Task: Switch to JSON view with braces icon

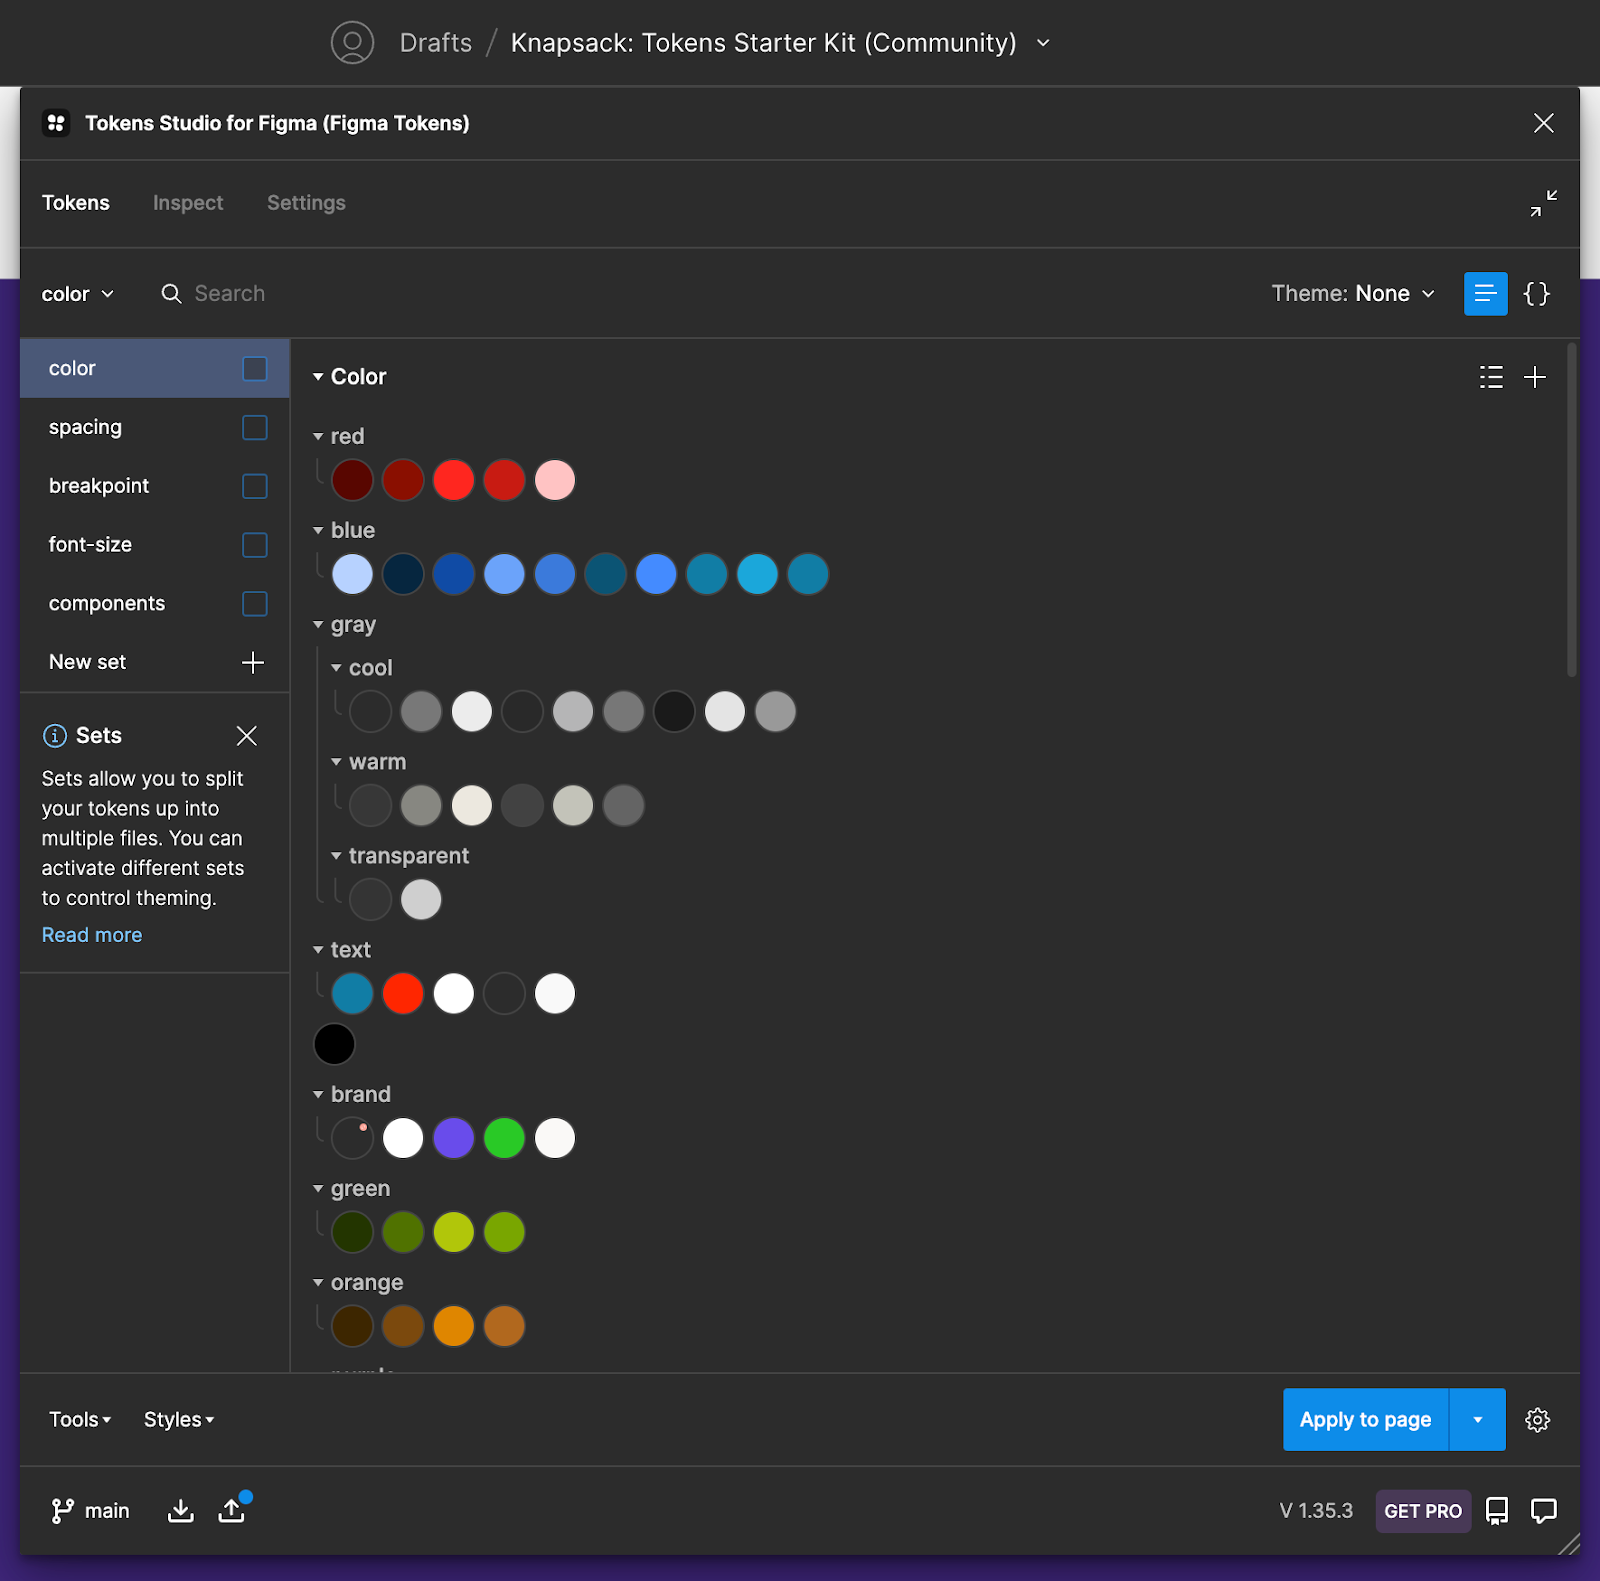Action: tap(1536, 294)
